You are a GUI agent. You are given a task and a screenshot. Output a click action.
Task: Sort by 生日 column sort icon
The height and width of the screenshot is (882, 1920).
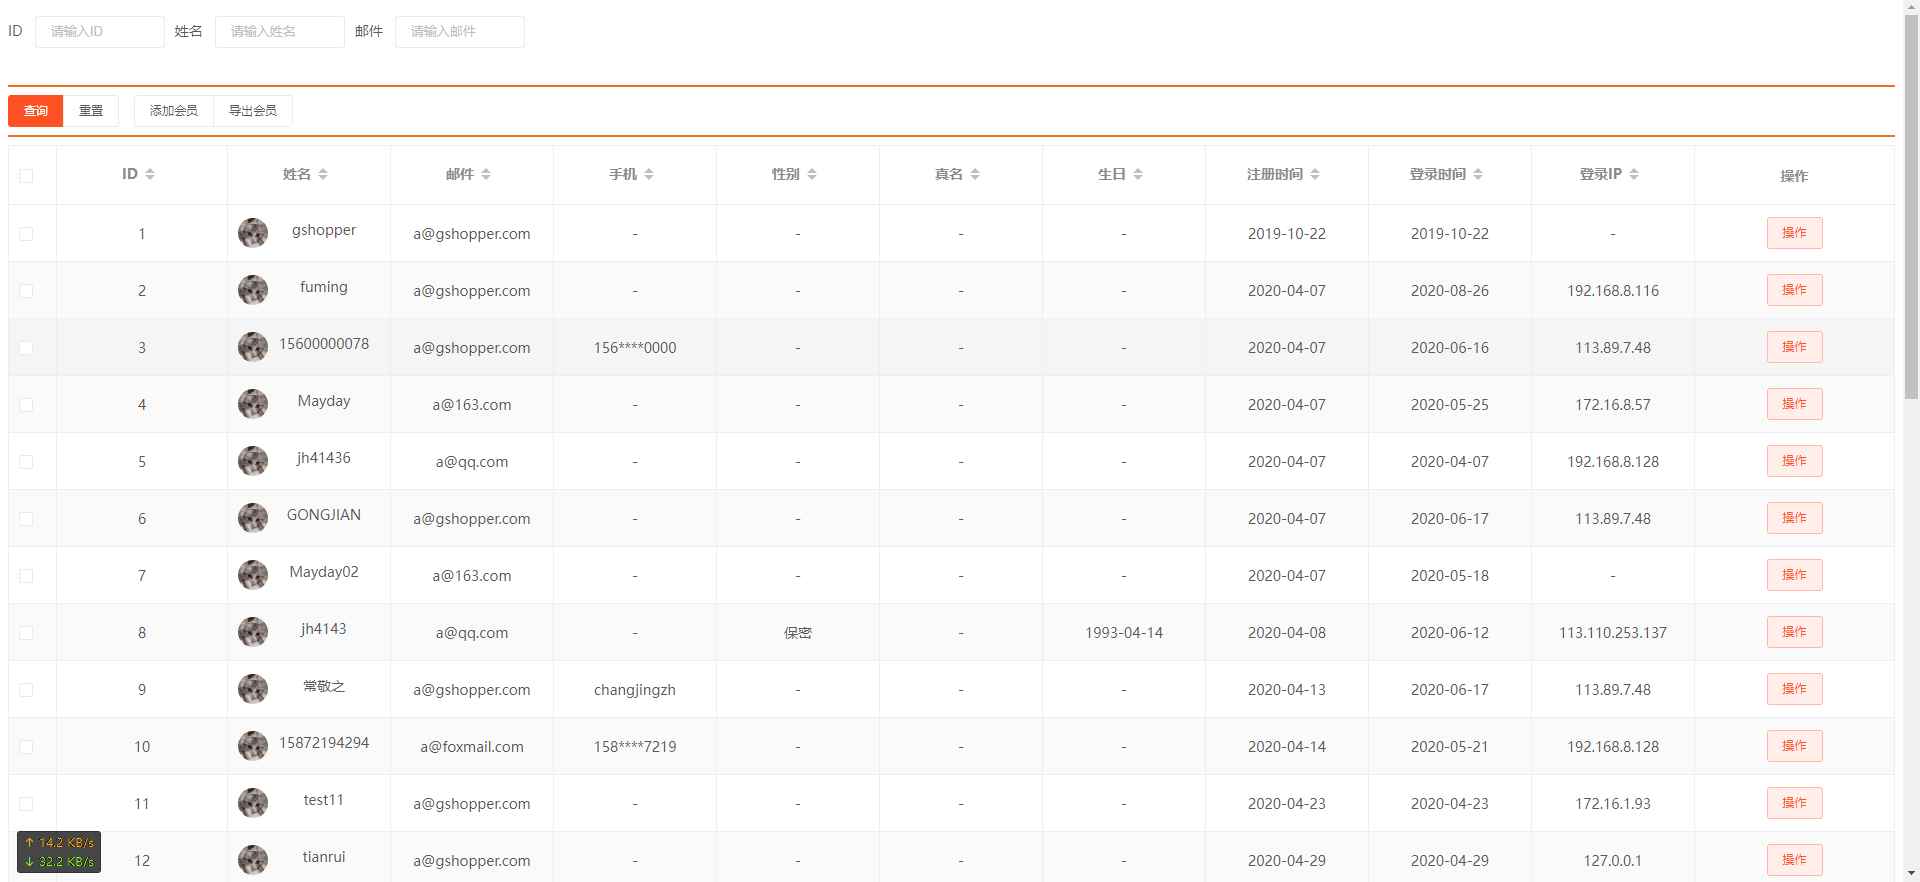pos(1138,174)
